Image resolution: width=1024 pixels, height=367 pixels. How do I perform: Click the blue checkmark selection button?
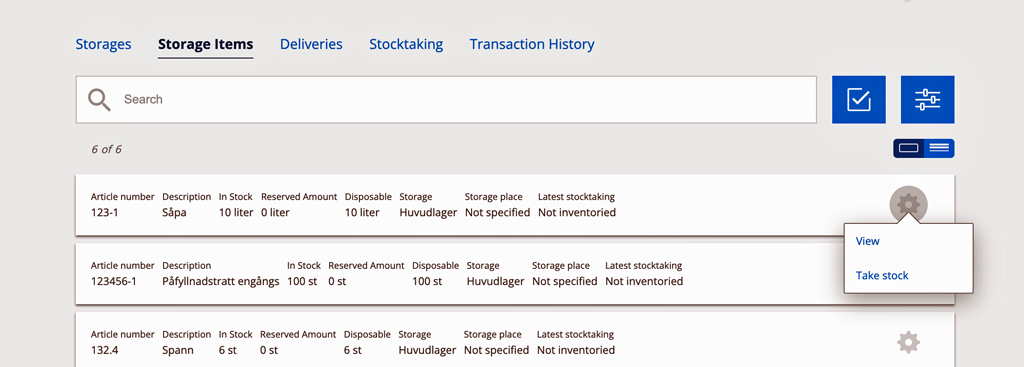click(858, 99)
